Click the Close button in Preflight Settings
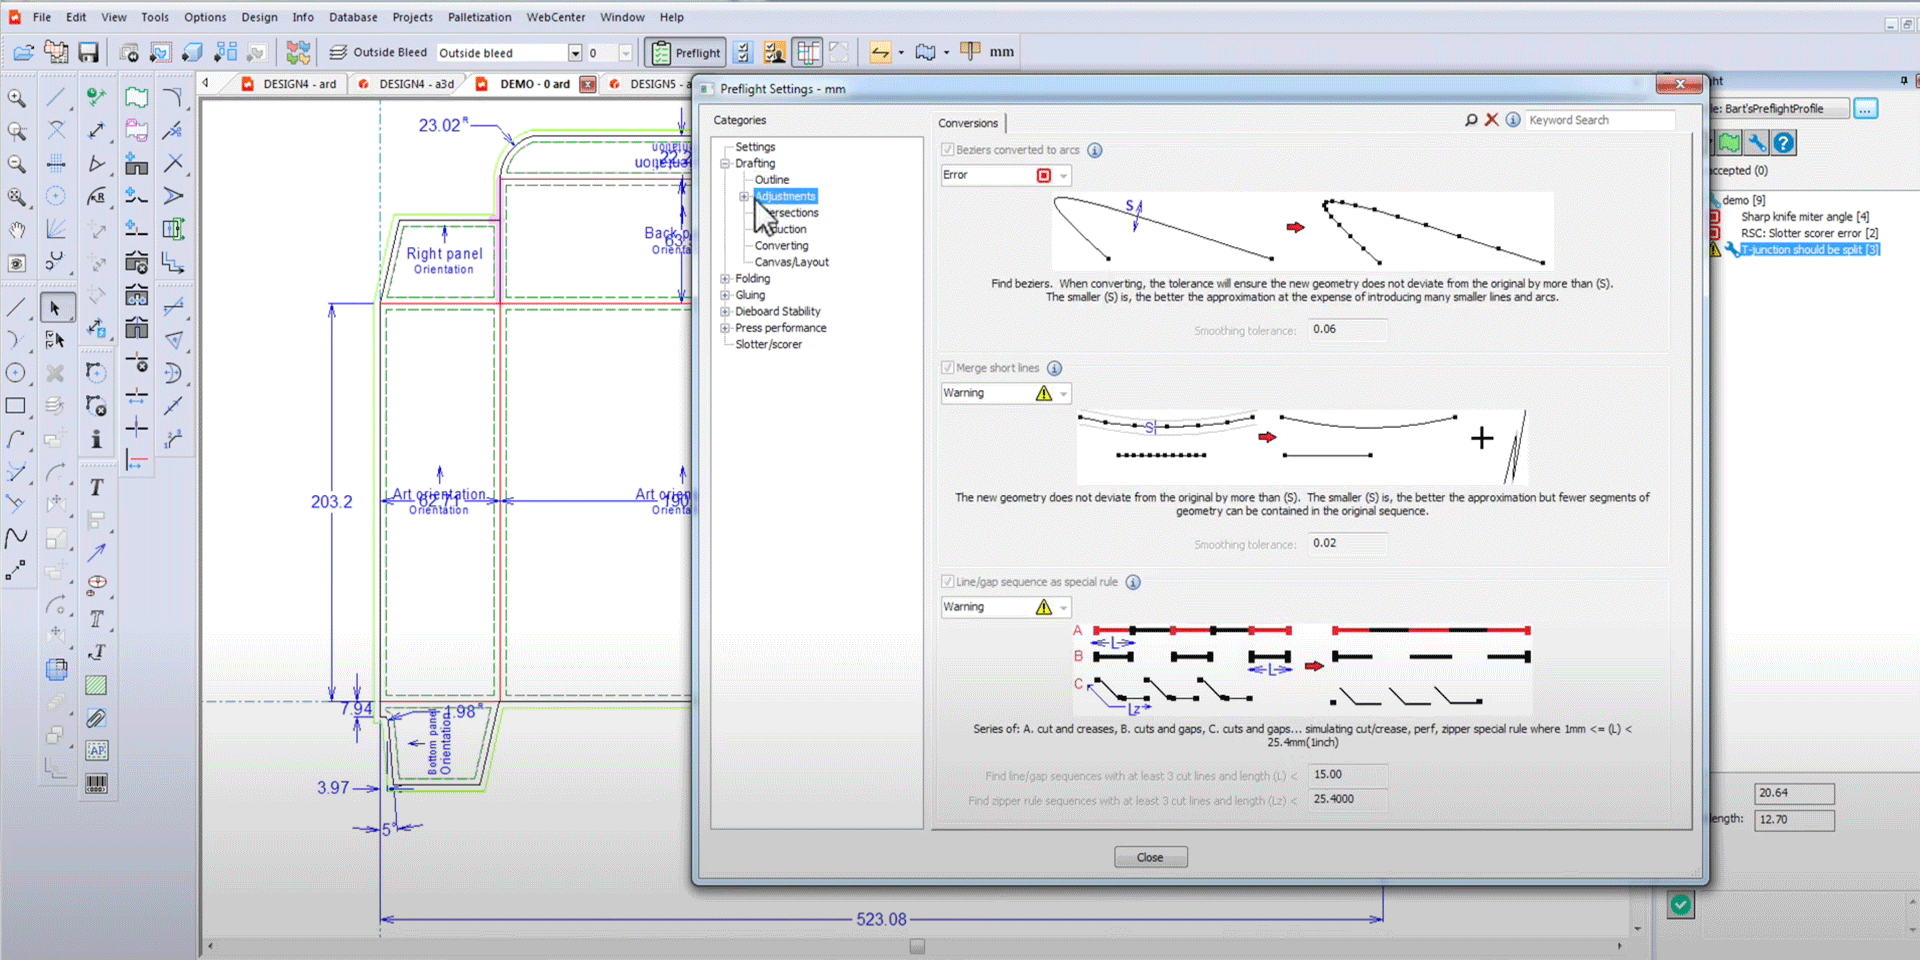Viewport: 1920px width, 960px height. tap(1151, 857)
